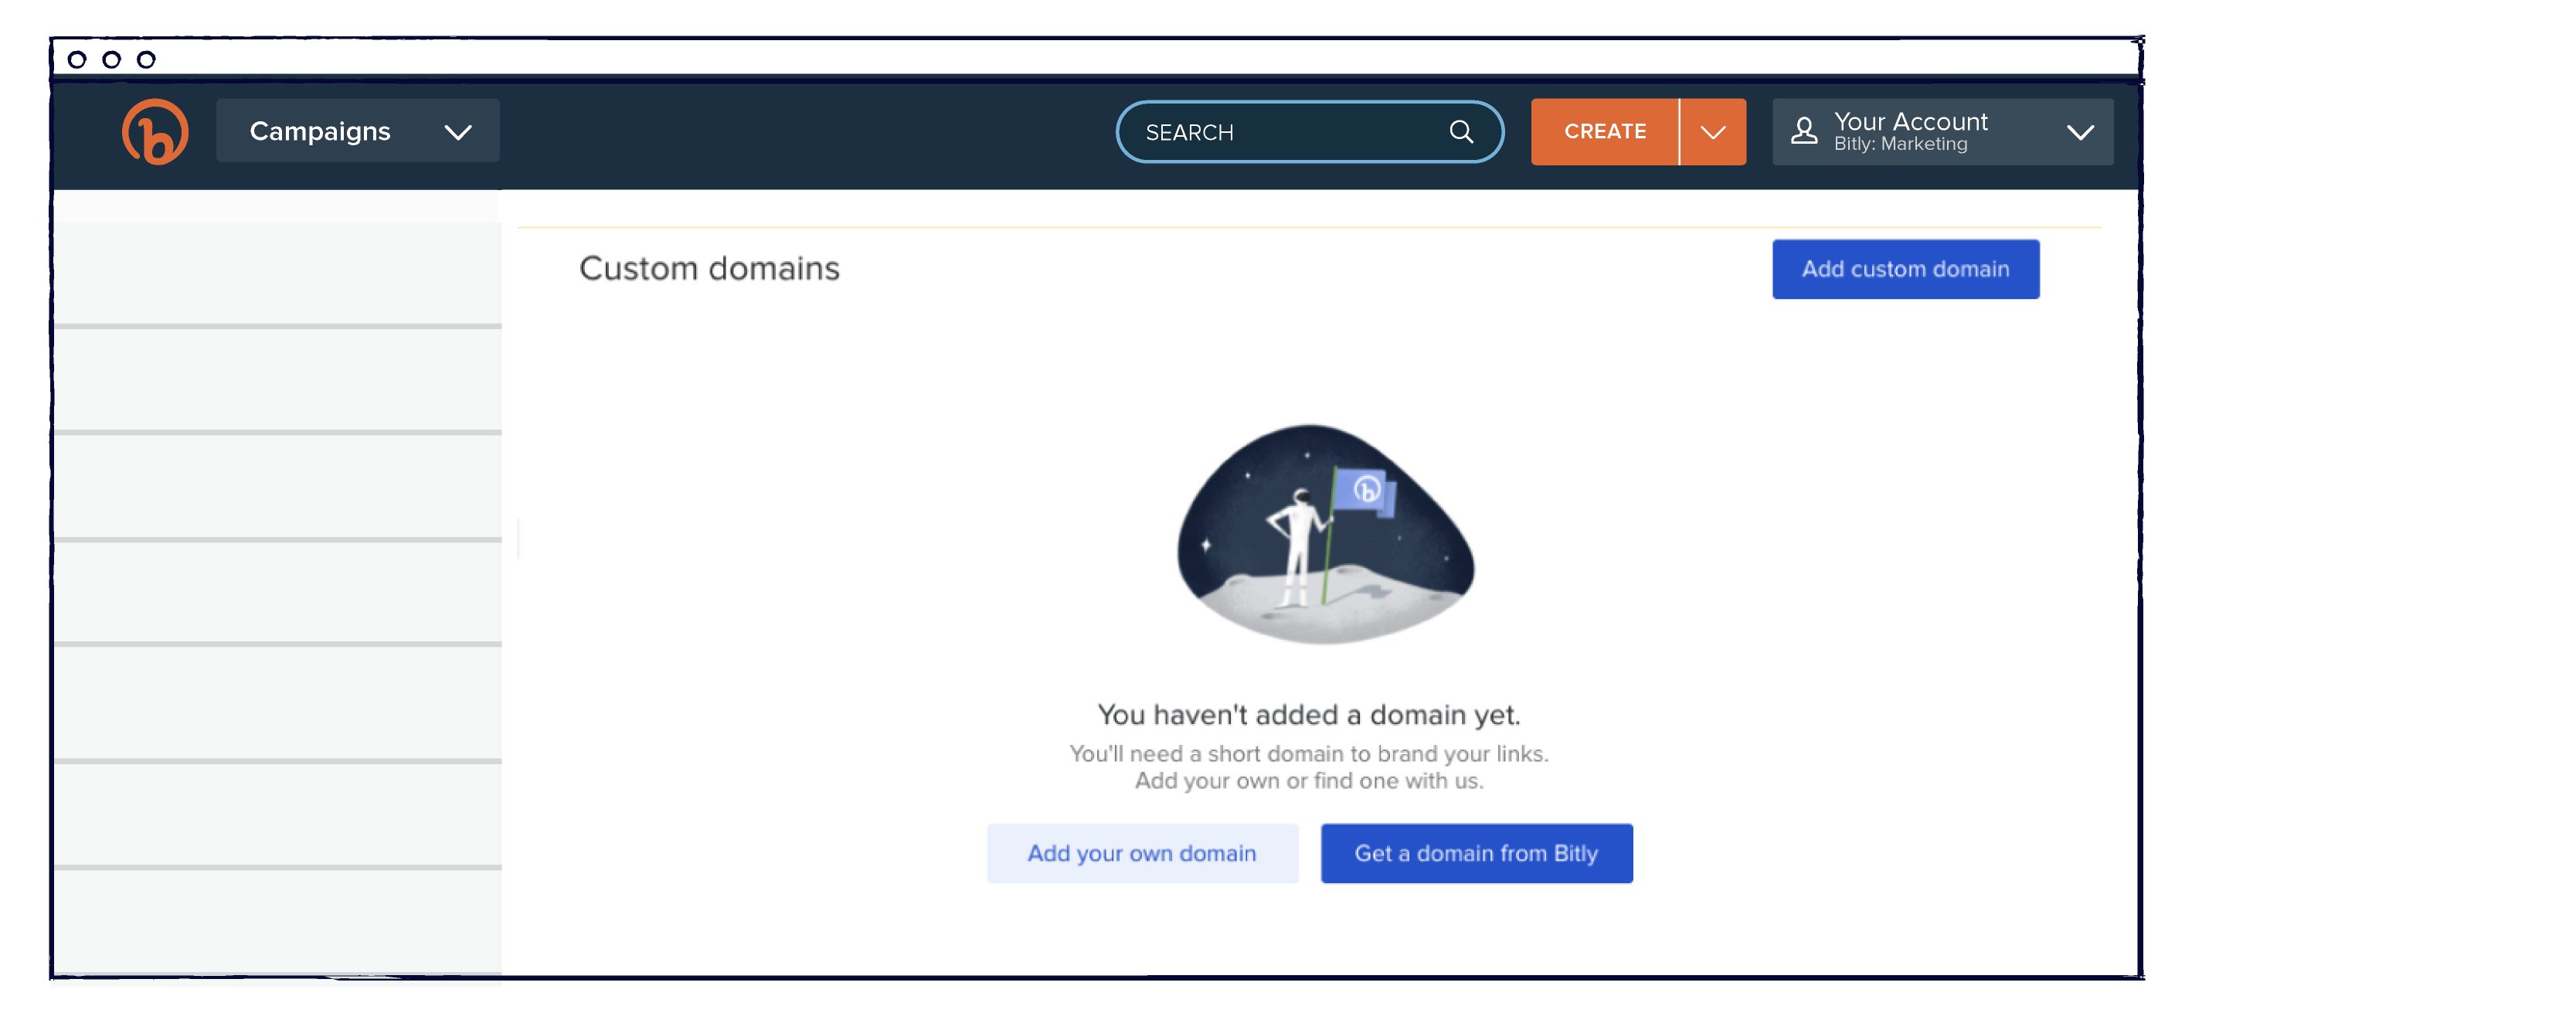Screen dimensions: 2576x1013
Task: Click Get a domain from Bitly
Action: tap(1477, 852)
